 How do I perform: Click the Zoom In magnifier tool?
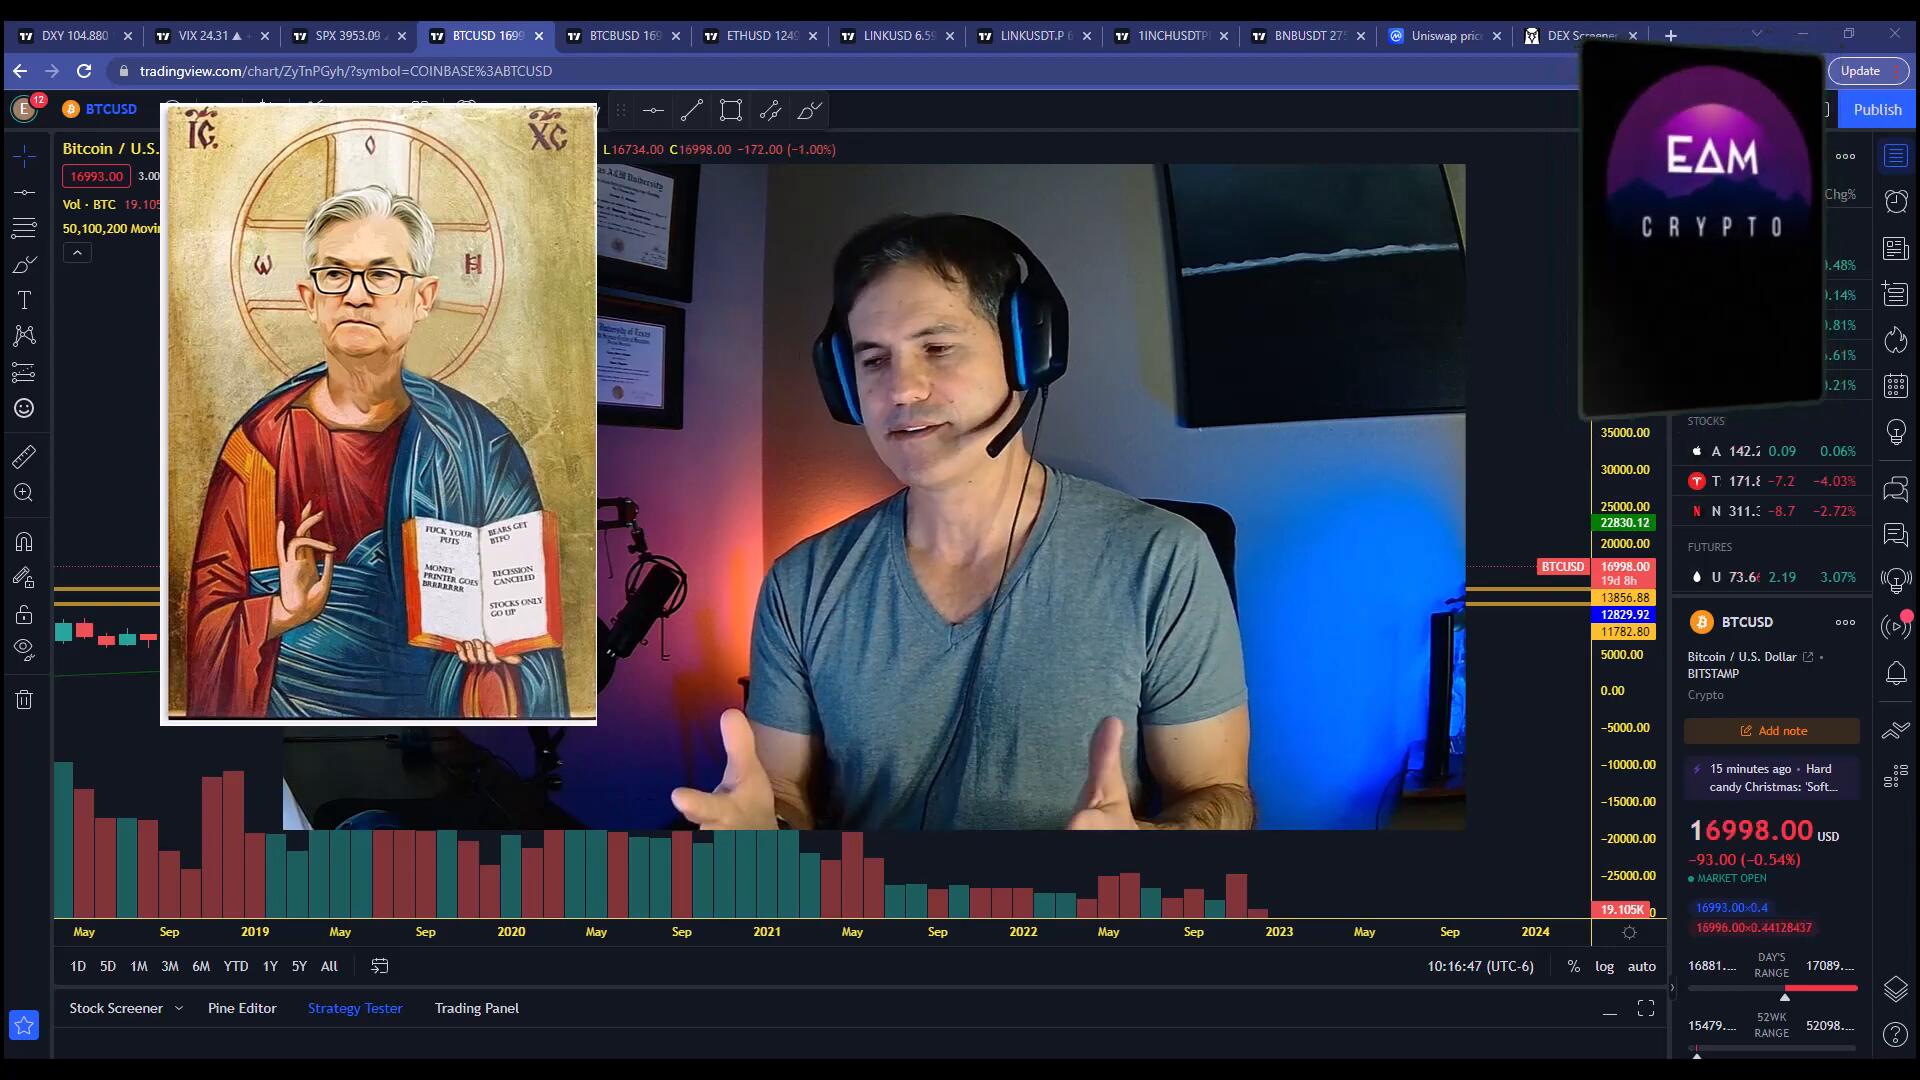click(24, 493)
